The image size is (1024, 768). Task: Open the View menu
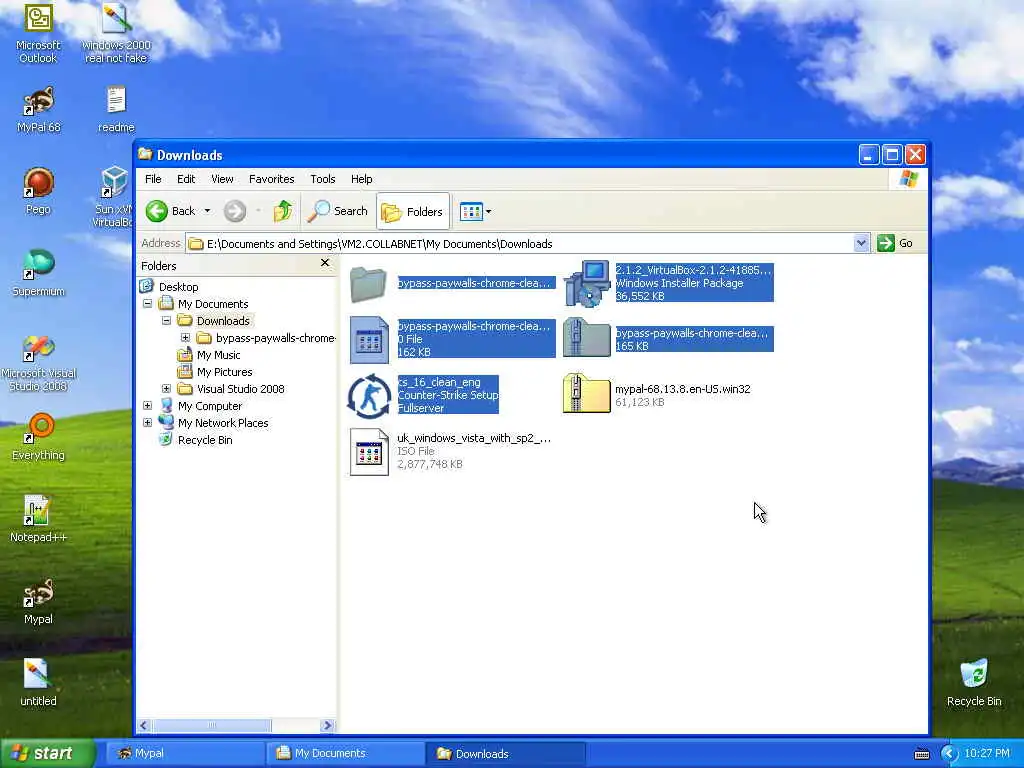[222, 179]
